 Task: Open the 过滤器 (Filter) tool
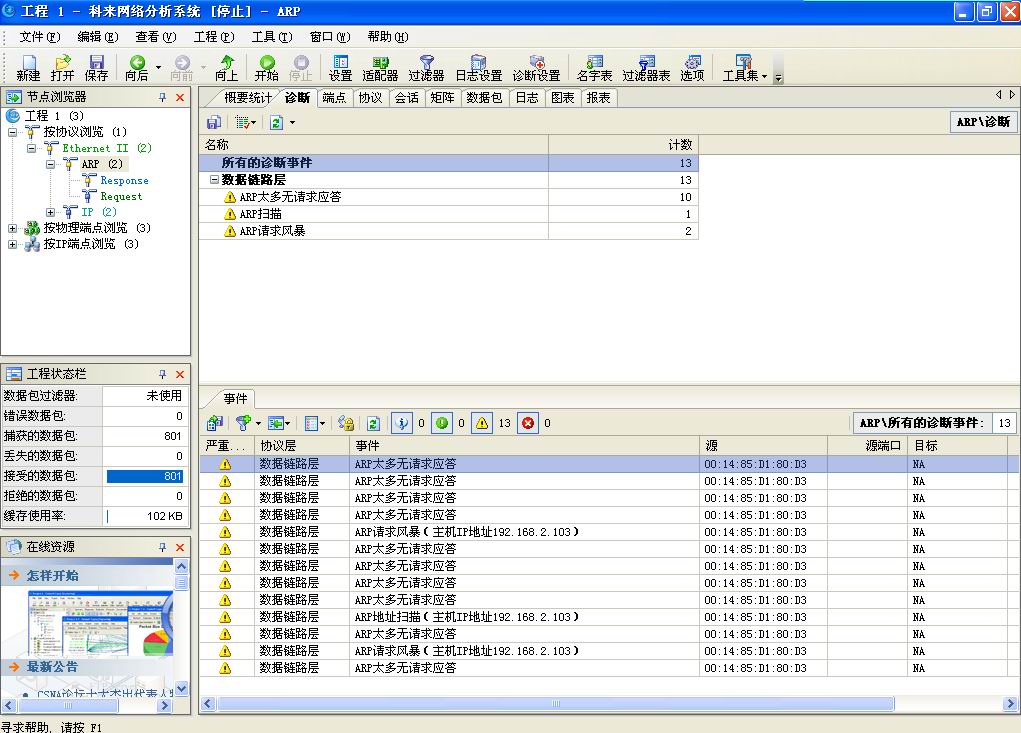pyautogui.click(x=426, y=67)
